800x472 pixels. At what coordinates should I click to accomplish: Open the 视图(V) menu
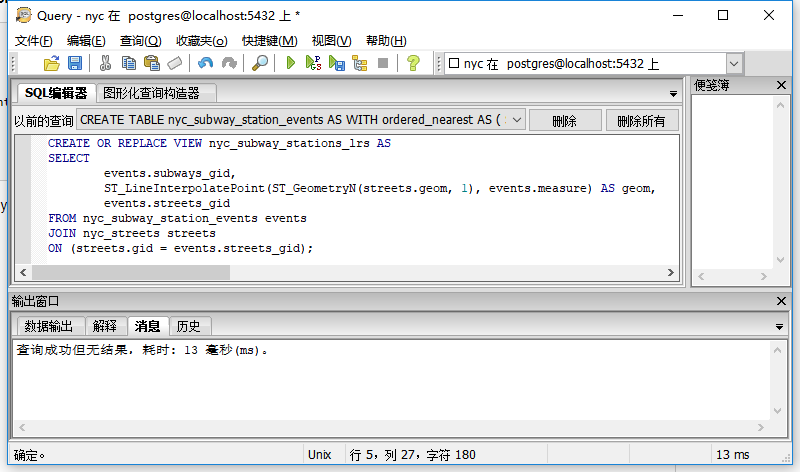(x=332, y=41)
